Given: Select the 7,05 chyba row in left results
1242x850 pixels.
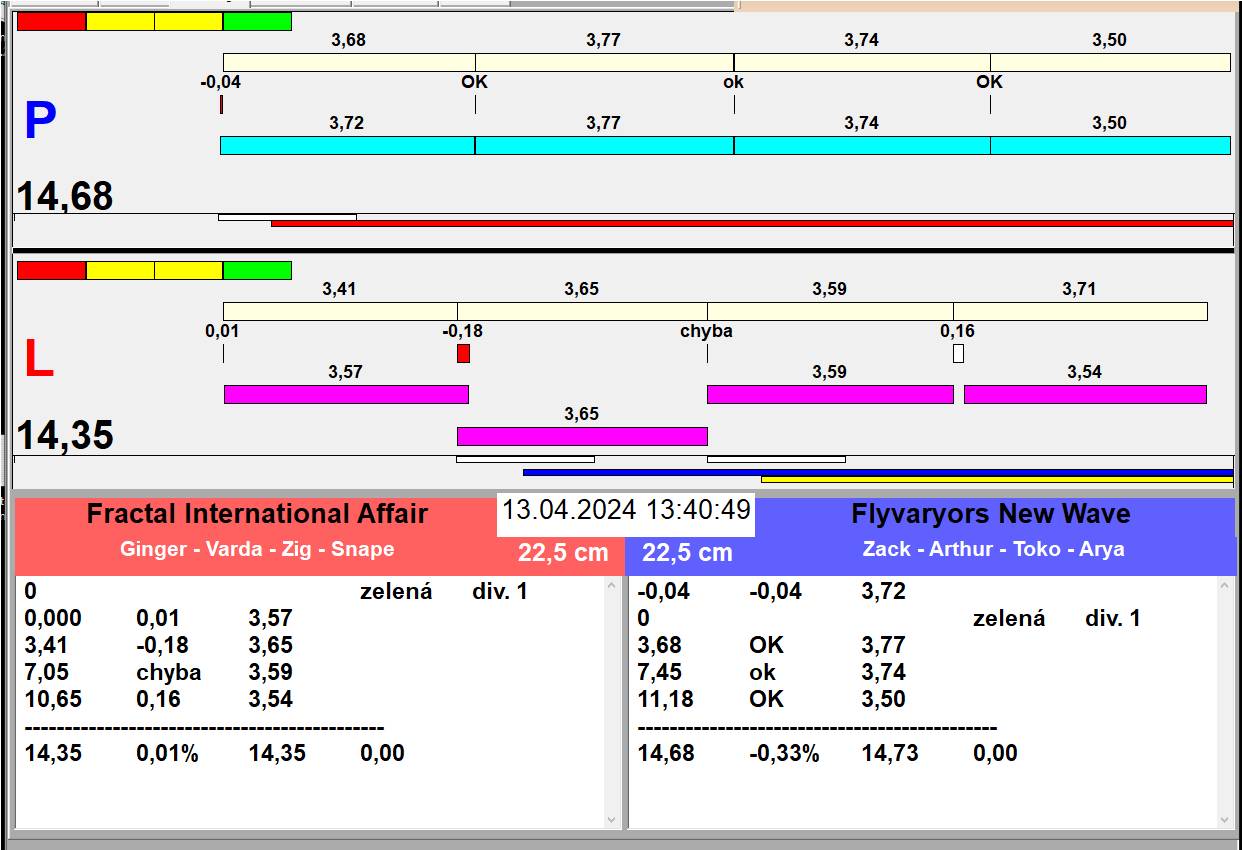Looking at the screenshot, I should 160,672.
